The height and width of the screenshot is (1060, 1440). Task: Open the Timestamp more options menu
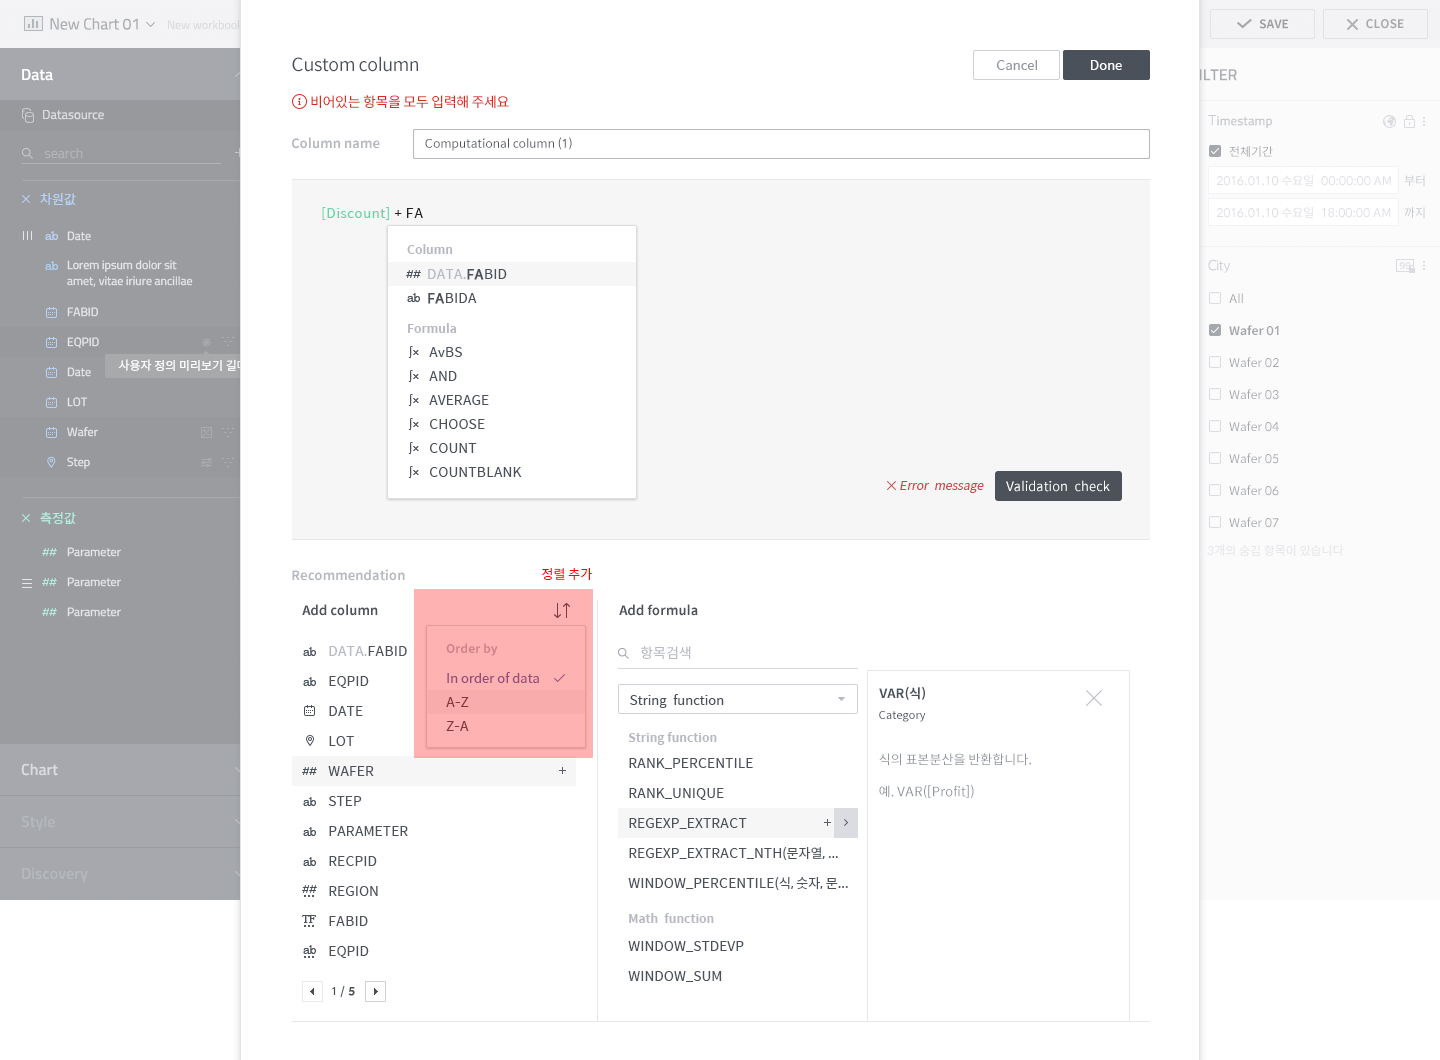click(1424, 121)
